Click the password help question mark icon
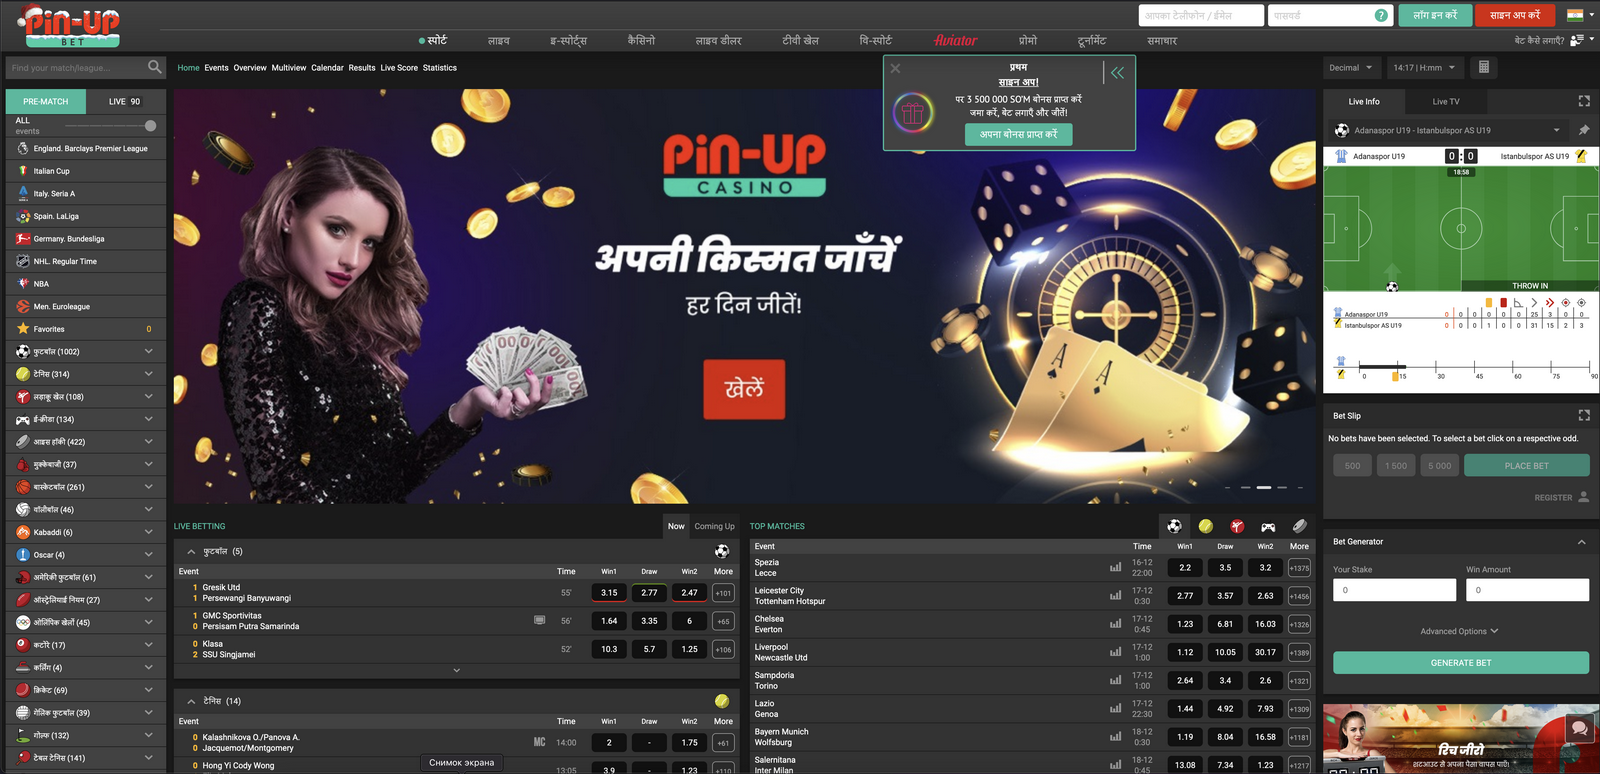 [x=1381, y=15]
